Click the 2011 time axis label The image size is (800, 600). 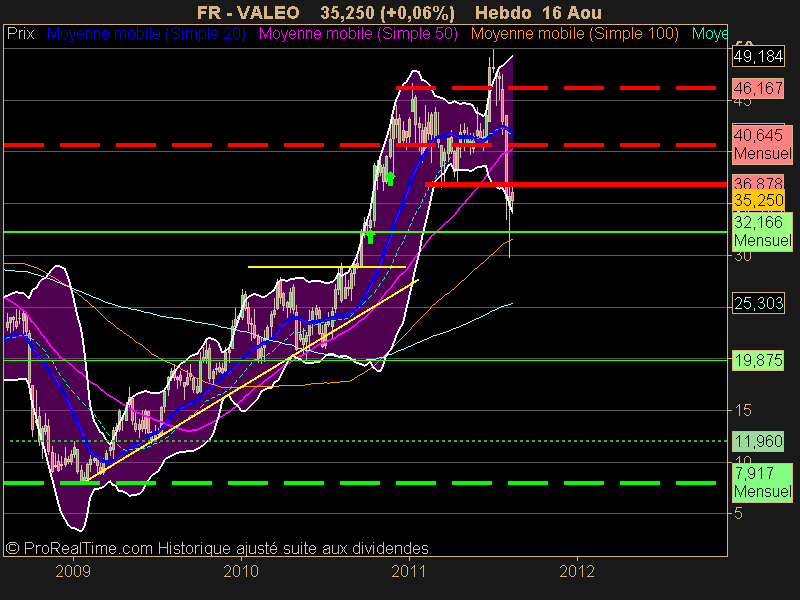[x=409, y=571]
